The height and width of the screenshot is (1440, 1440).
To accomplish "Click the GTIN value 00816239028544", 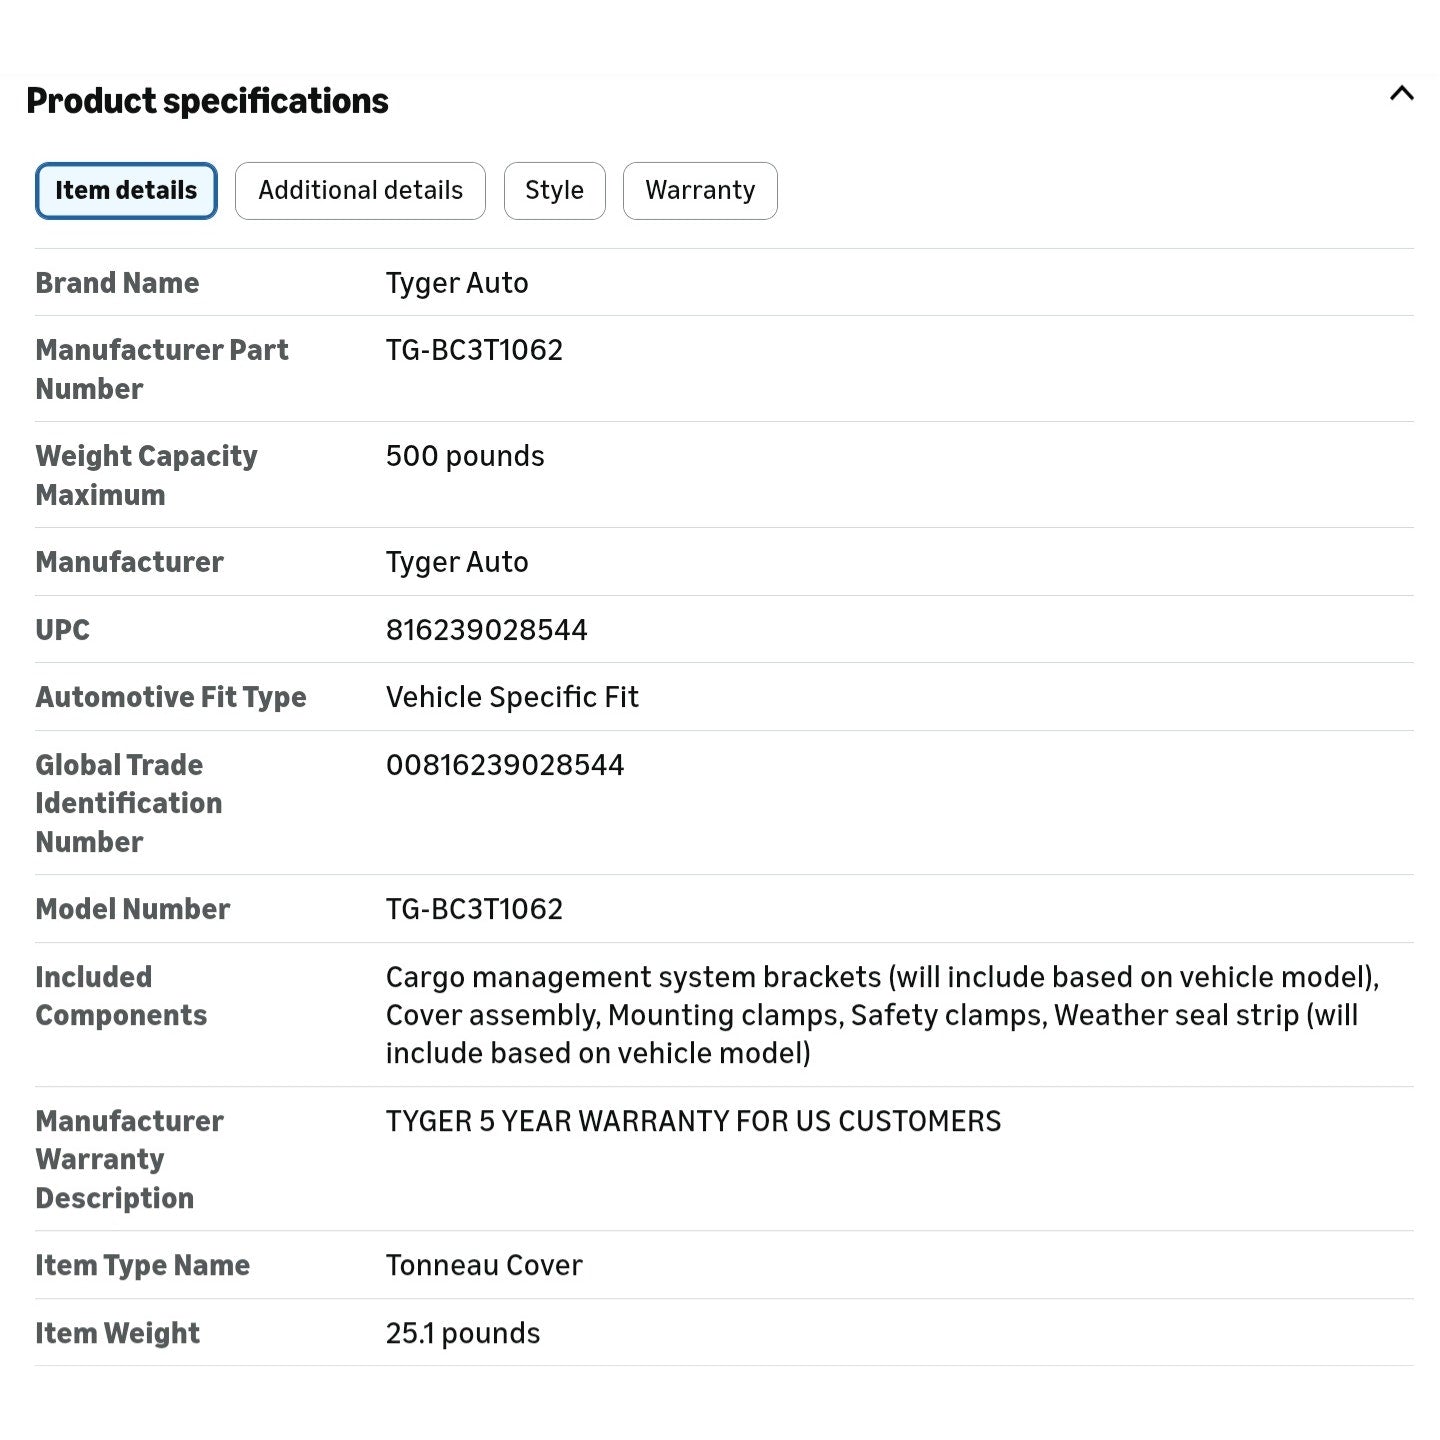I will (505, 765).
